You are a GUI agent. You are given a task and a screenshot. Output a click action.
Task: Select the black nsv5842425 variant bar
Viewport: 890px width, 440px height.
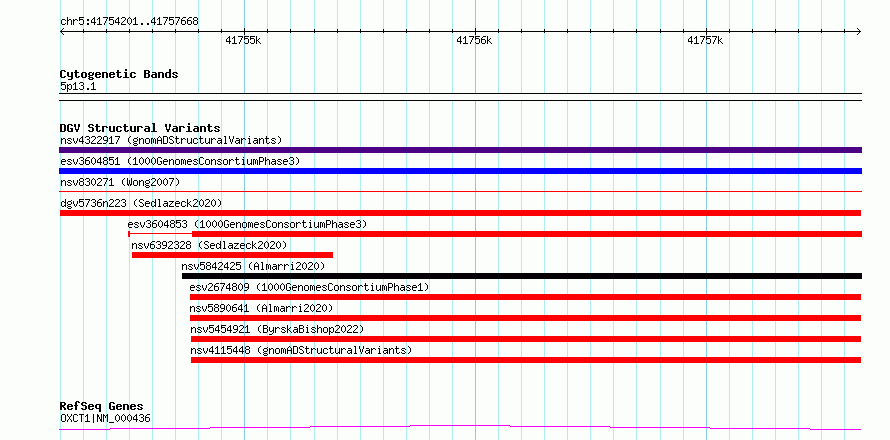(522, 276)
